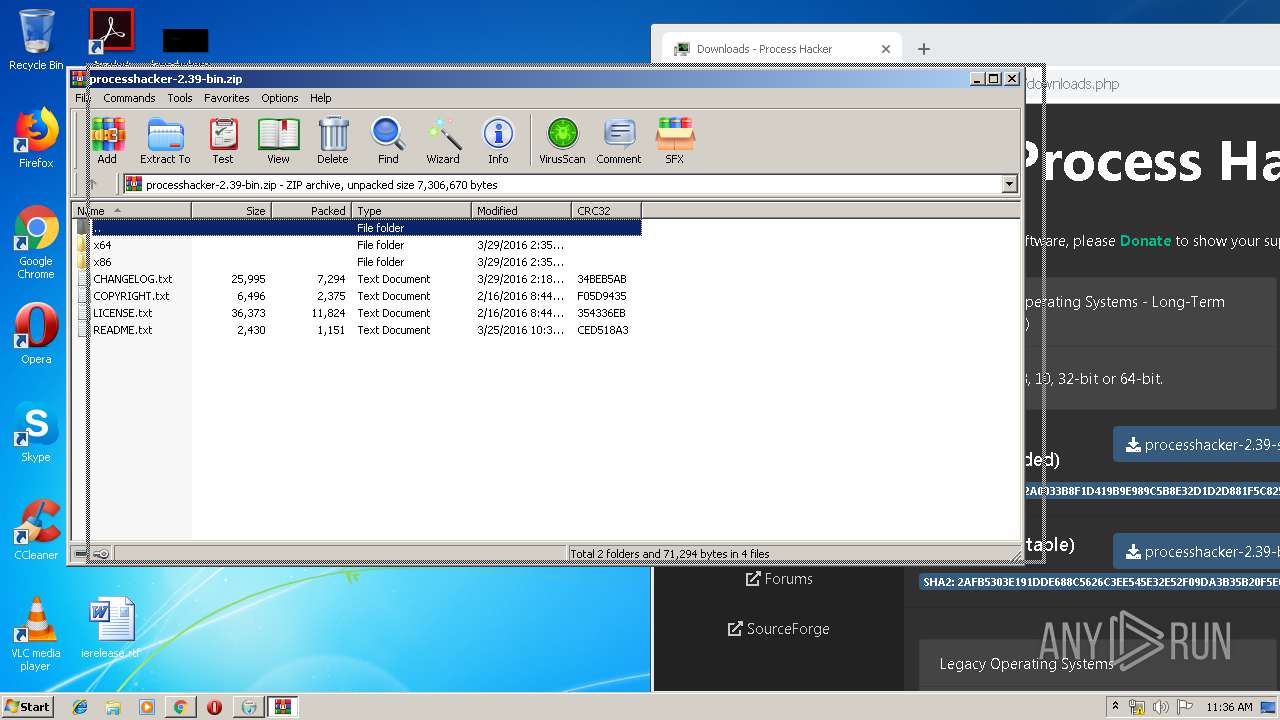Open the Tools menu

pos(180,98)
